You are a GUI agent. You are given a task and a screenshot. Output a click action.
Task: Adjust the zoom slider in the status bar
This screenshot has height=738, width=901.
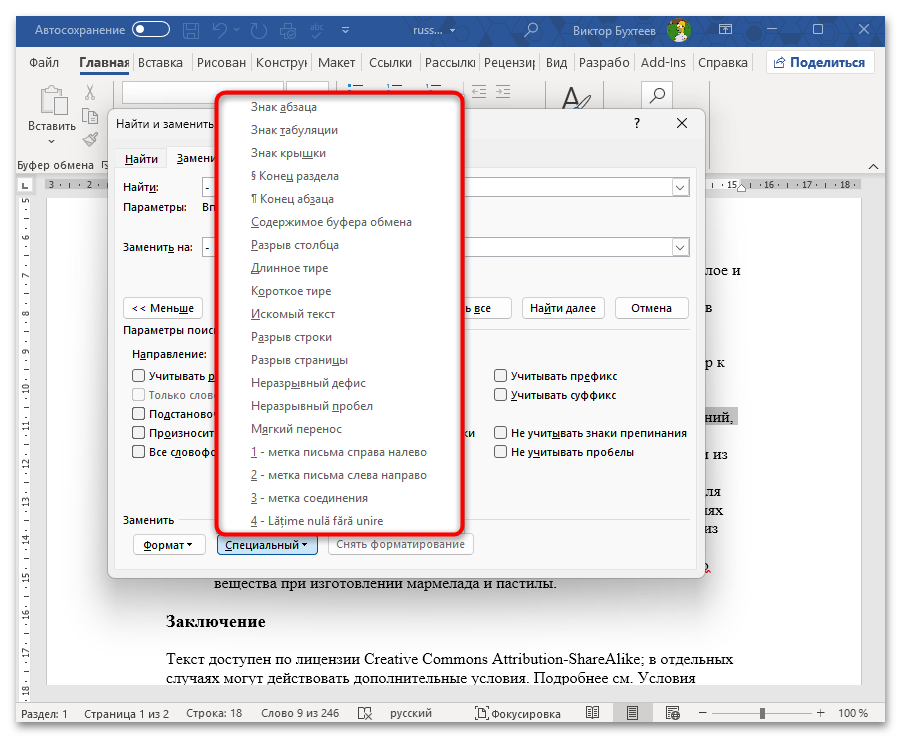(762, 713)
